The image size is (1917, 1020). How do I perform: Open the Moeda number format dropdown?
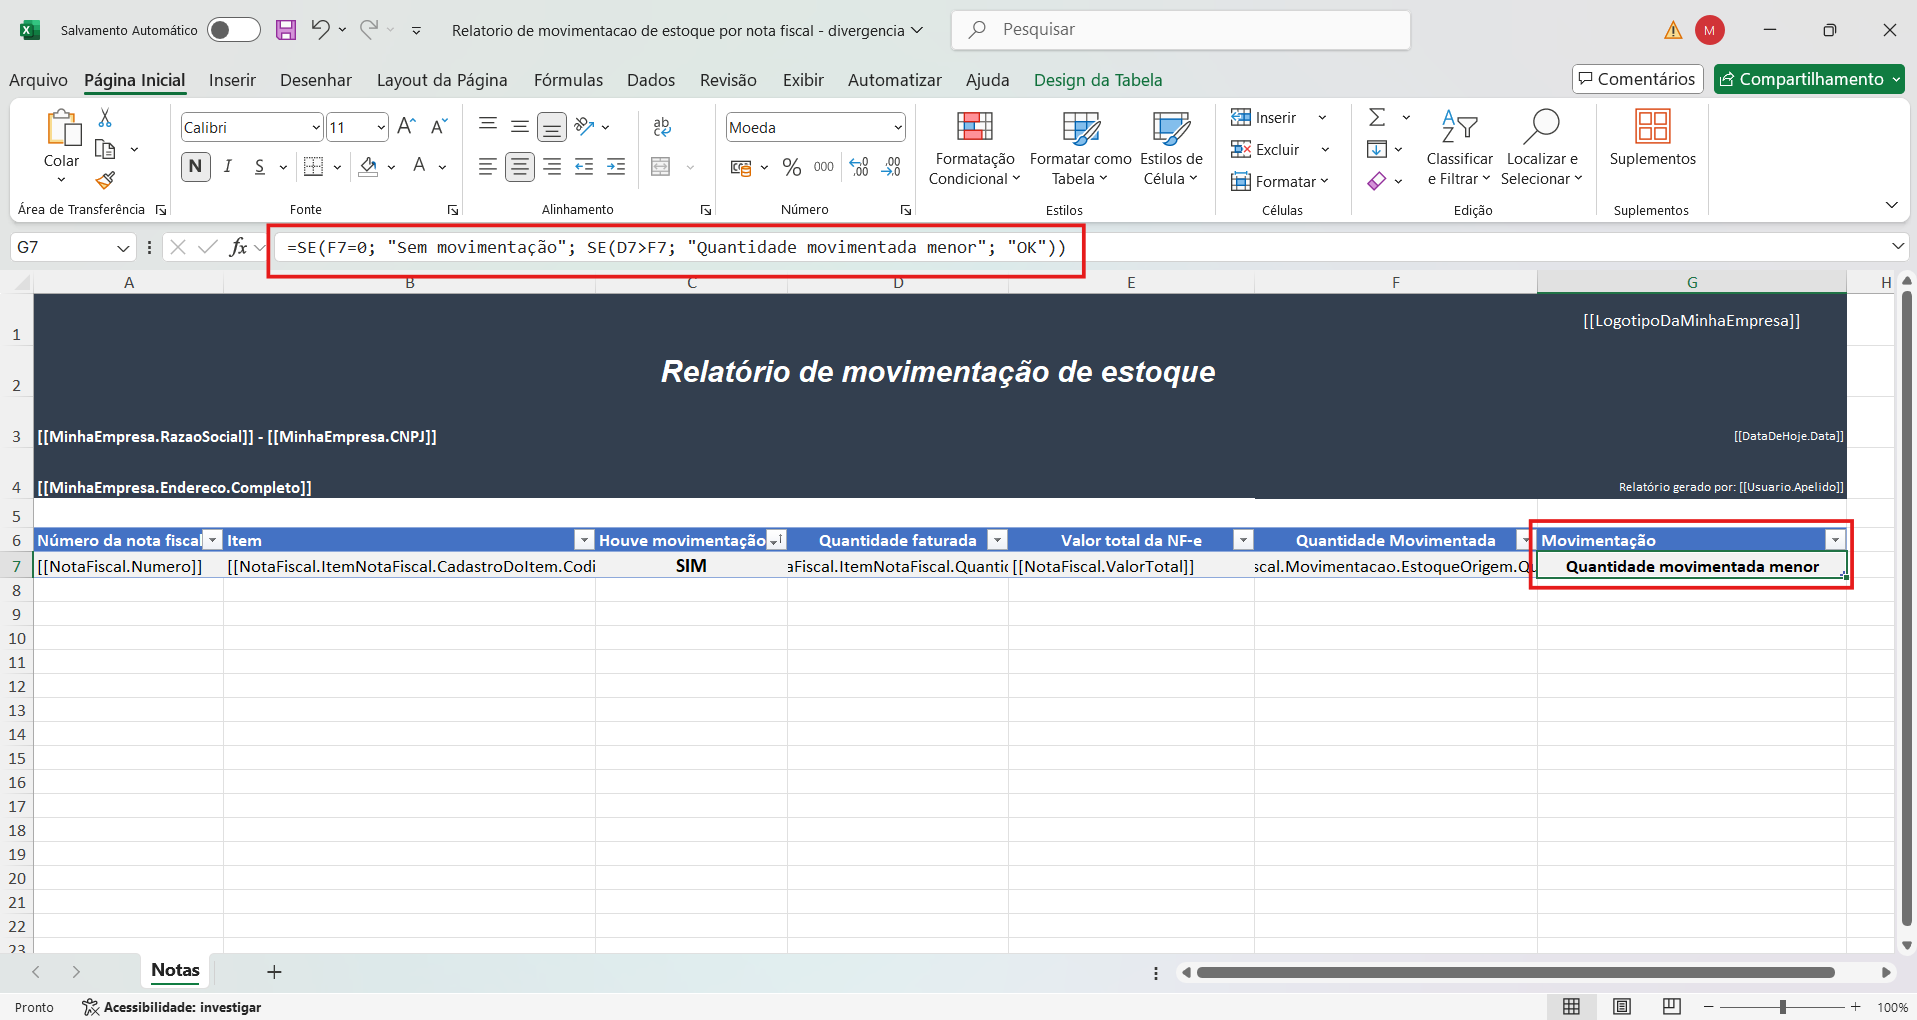(898, 127)
